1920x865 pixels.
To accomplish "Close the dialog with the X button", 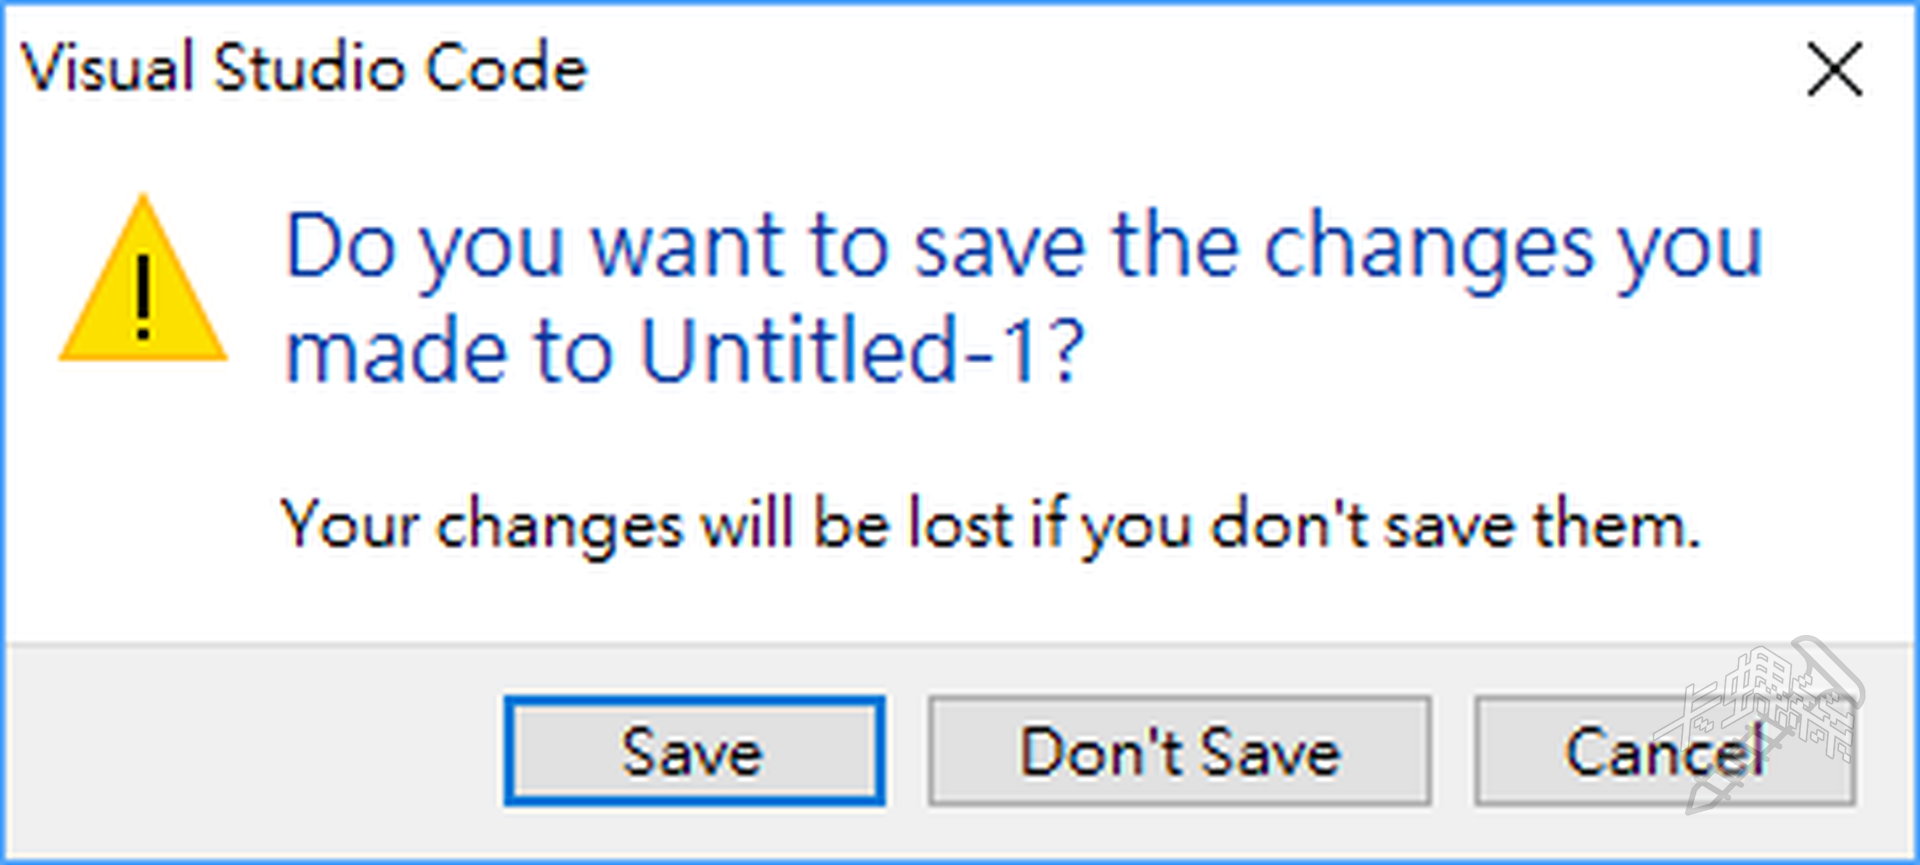I will pos(1834,70).
